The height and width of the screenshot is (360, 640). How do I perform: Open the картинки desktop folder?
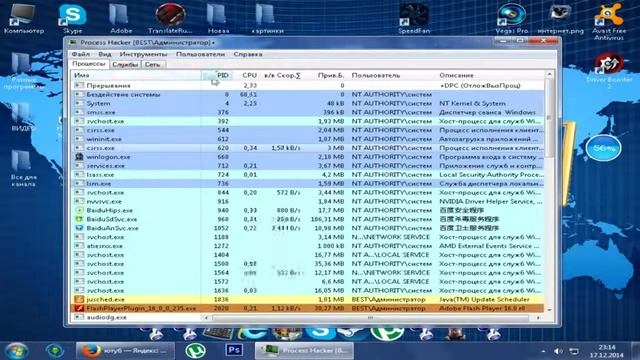267,19
